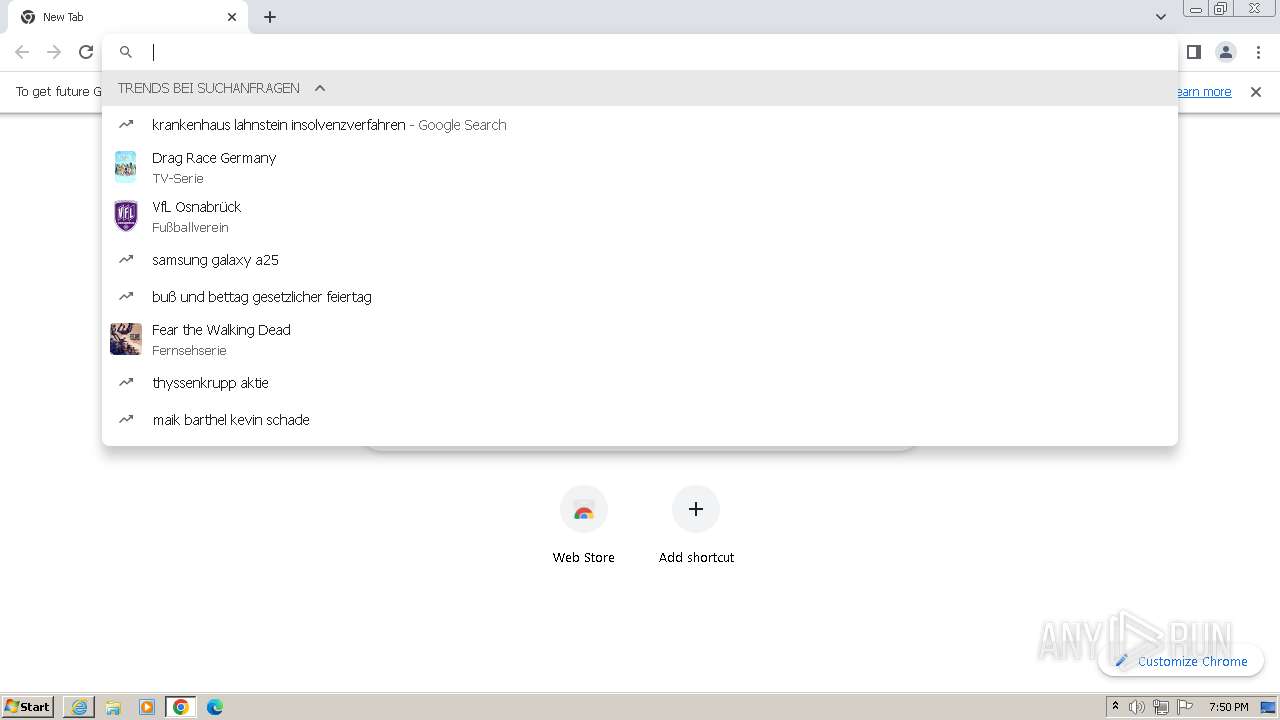Open the Windows Start menu
The image size is (1280, 720).
[28, 707]
